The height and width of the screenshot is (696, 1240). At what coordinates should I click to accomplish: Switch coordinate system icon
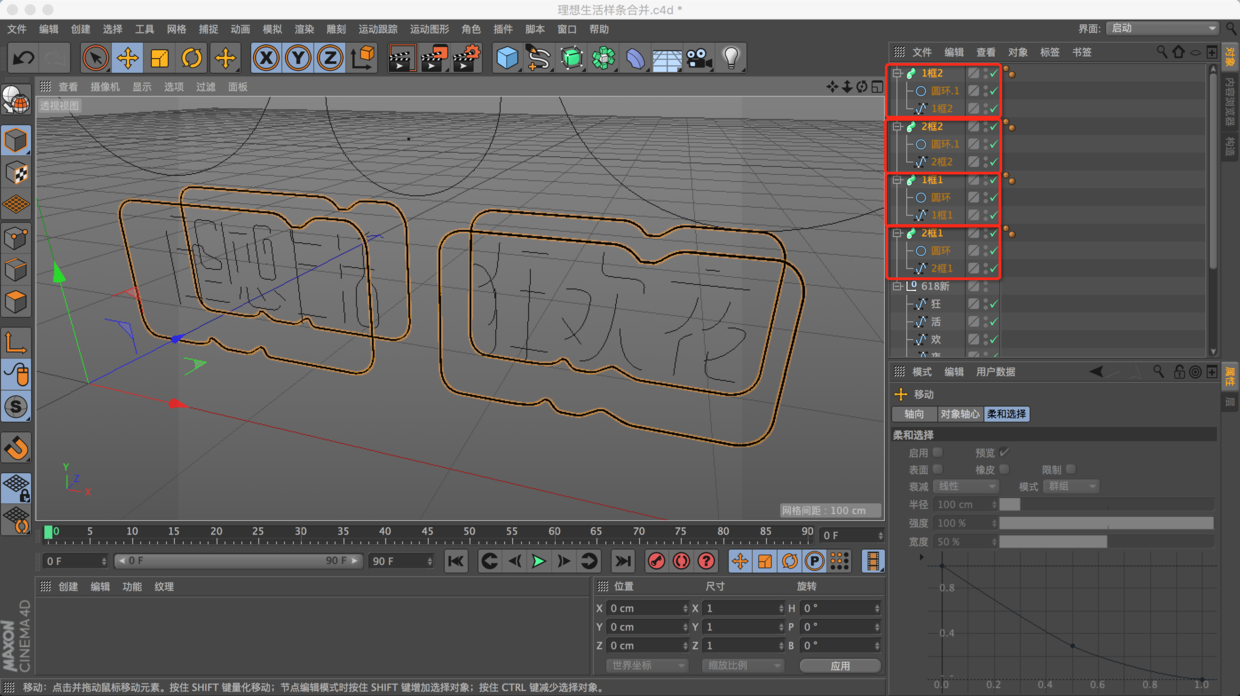(x=363, y=58)
